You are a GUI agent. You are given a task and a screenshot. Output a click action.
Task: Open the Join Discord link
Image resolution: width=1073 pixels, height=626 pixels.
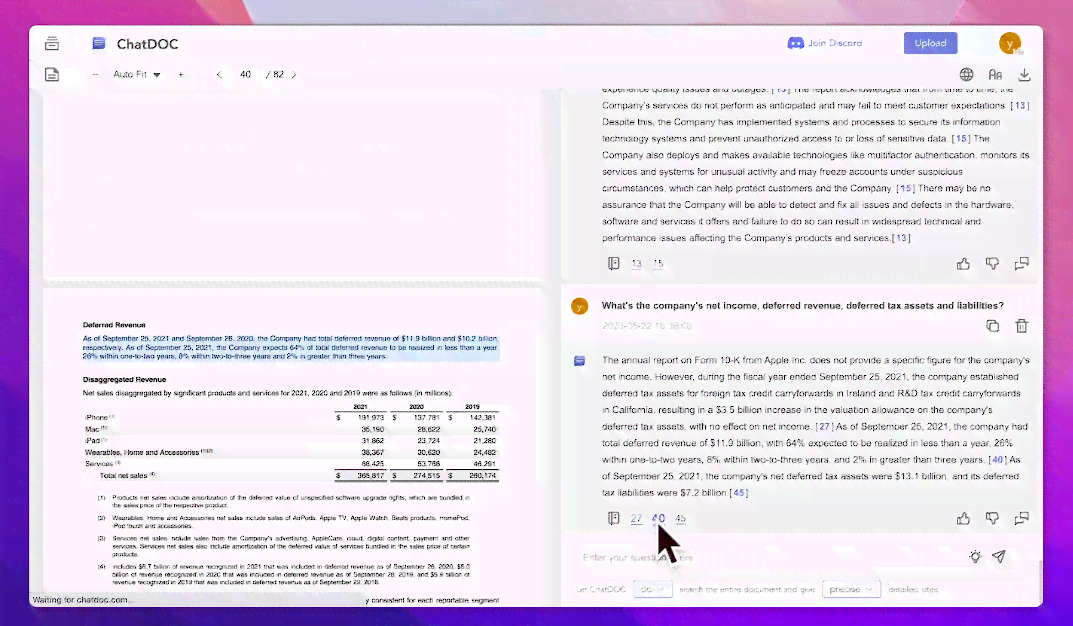(835, 43)
